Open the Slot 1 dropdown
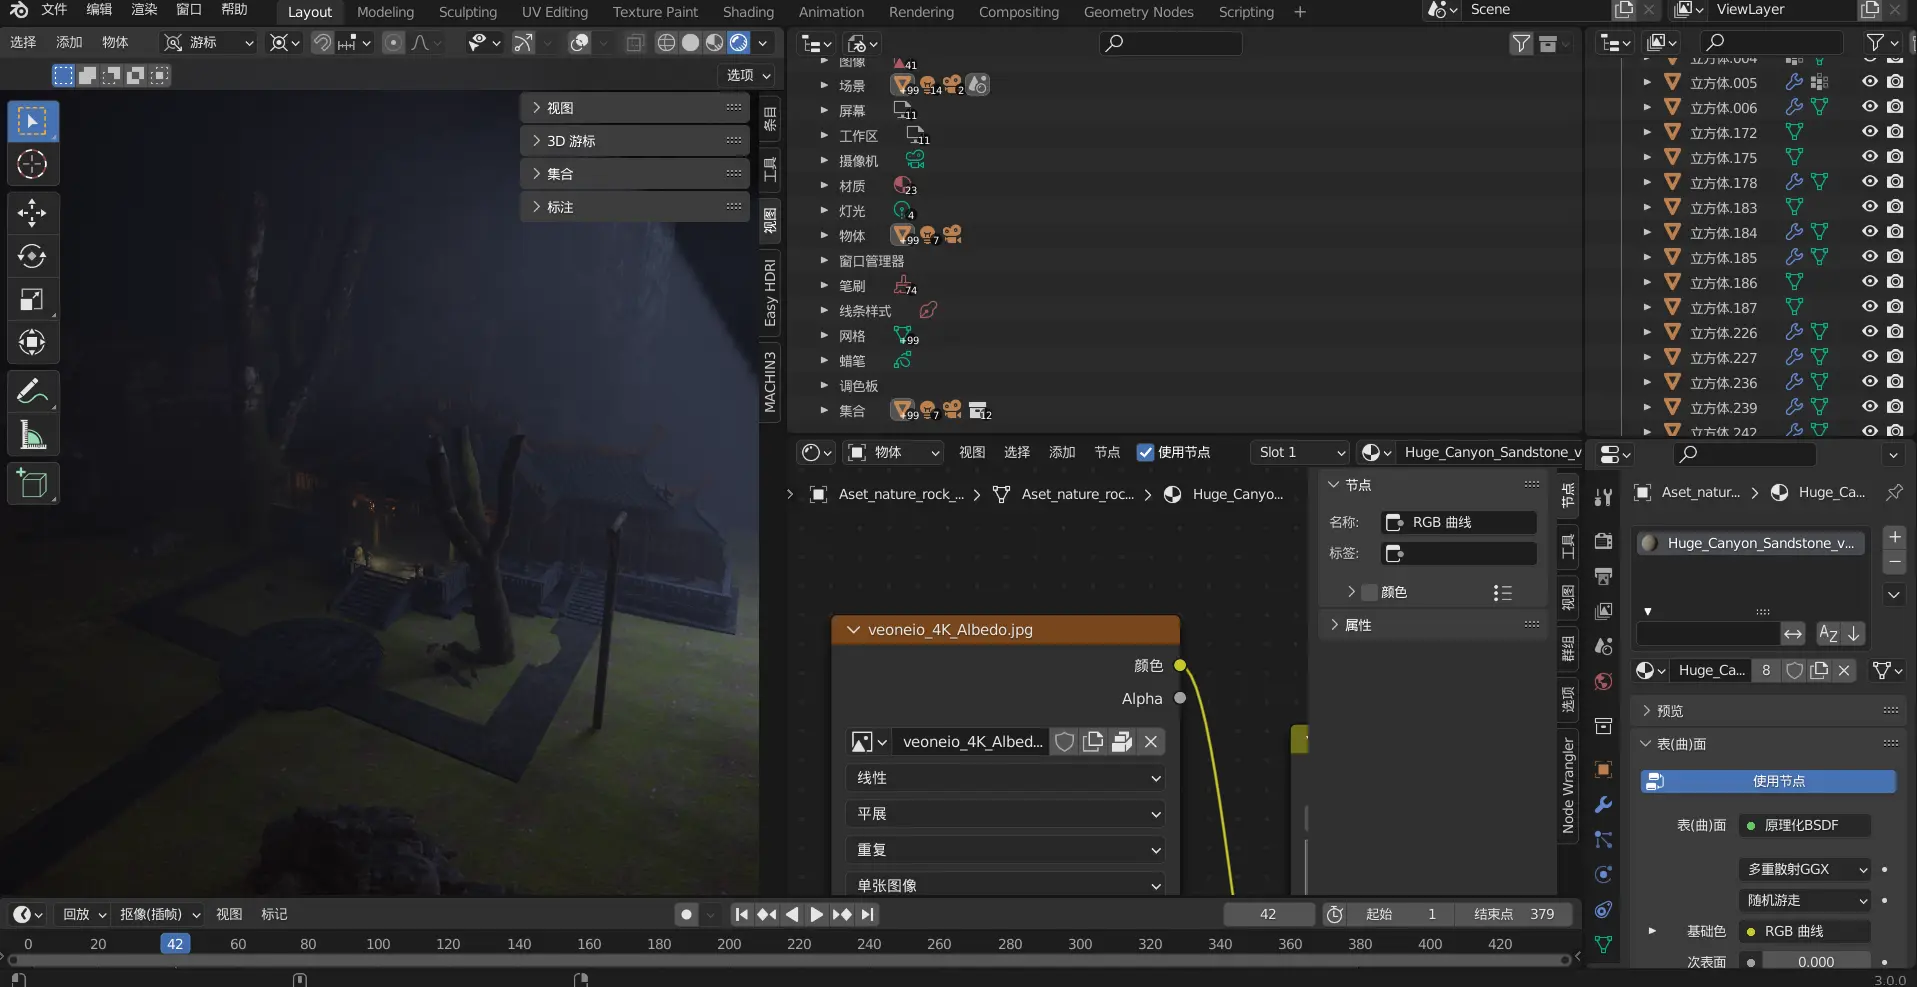This screenshot has height=987, width=1917. point(1300,452)
